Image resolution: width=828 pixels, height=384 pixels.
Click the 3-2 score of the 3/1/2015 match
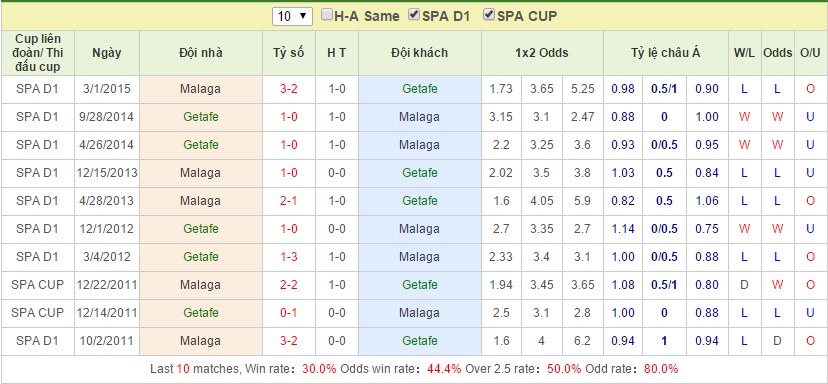coord(288,89)
